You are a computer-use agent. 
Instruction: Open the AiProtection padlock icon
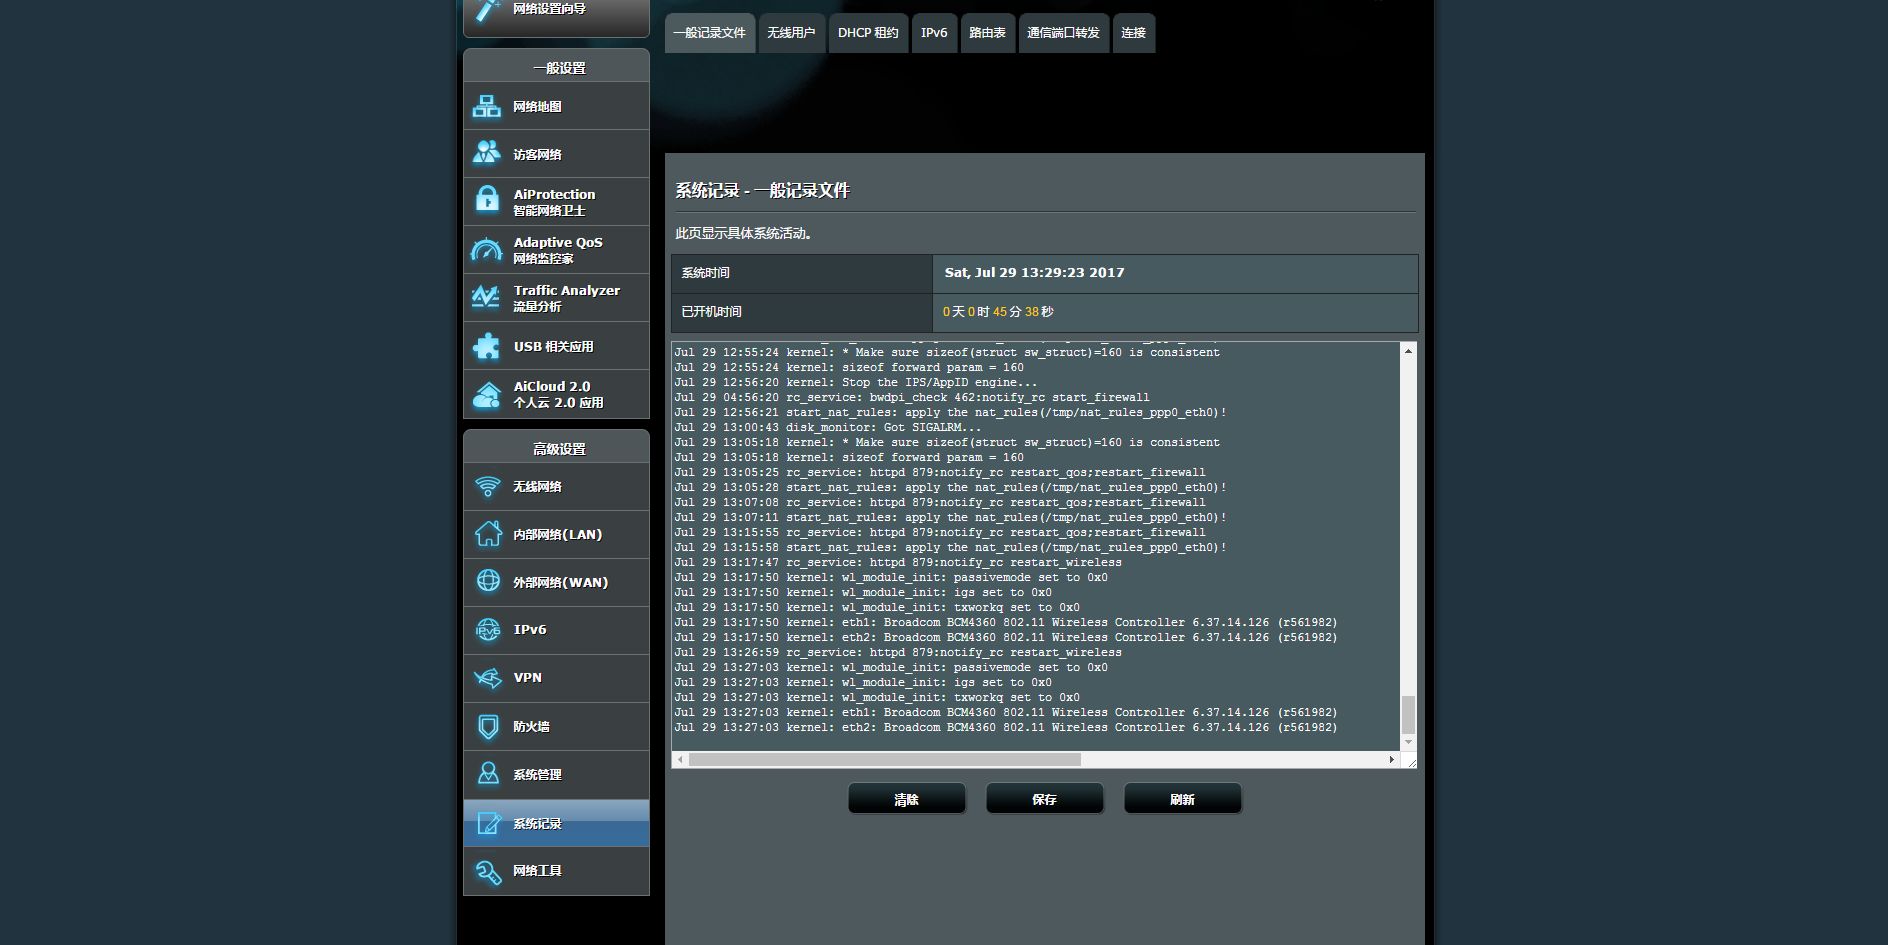point(487,200)
